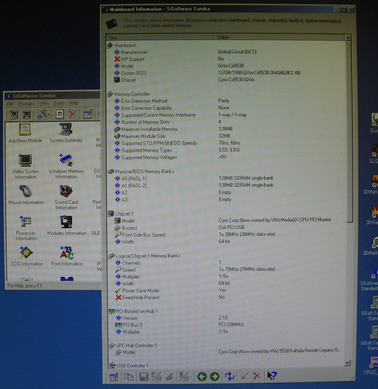Select the Fixed Hole Present row
378x389 pixels.
click(x=227, y=297)
